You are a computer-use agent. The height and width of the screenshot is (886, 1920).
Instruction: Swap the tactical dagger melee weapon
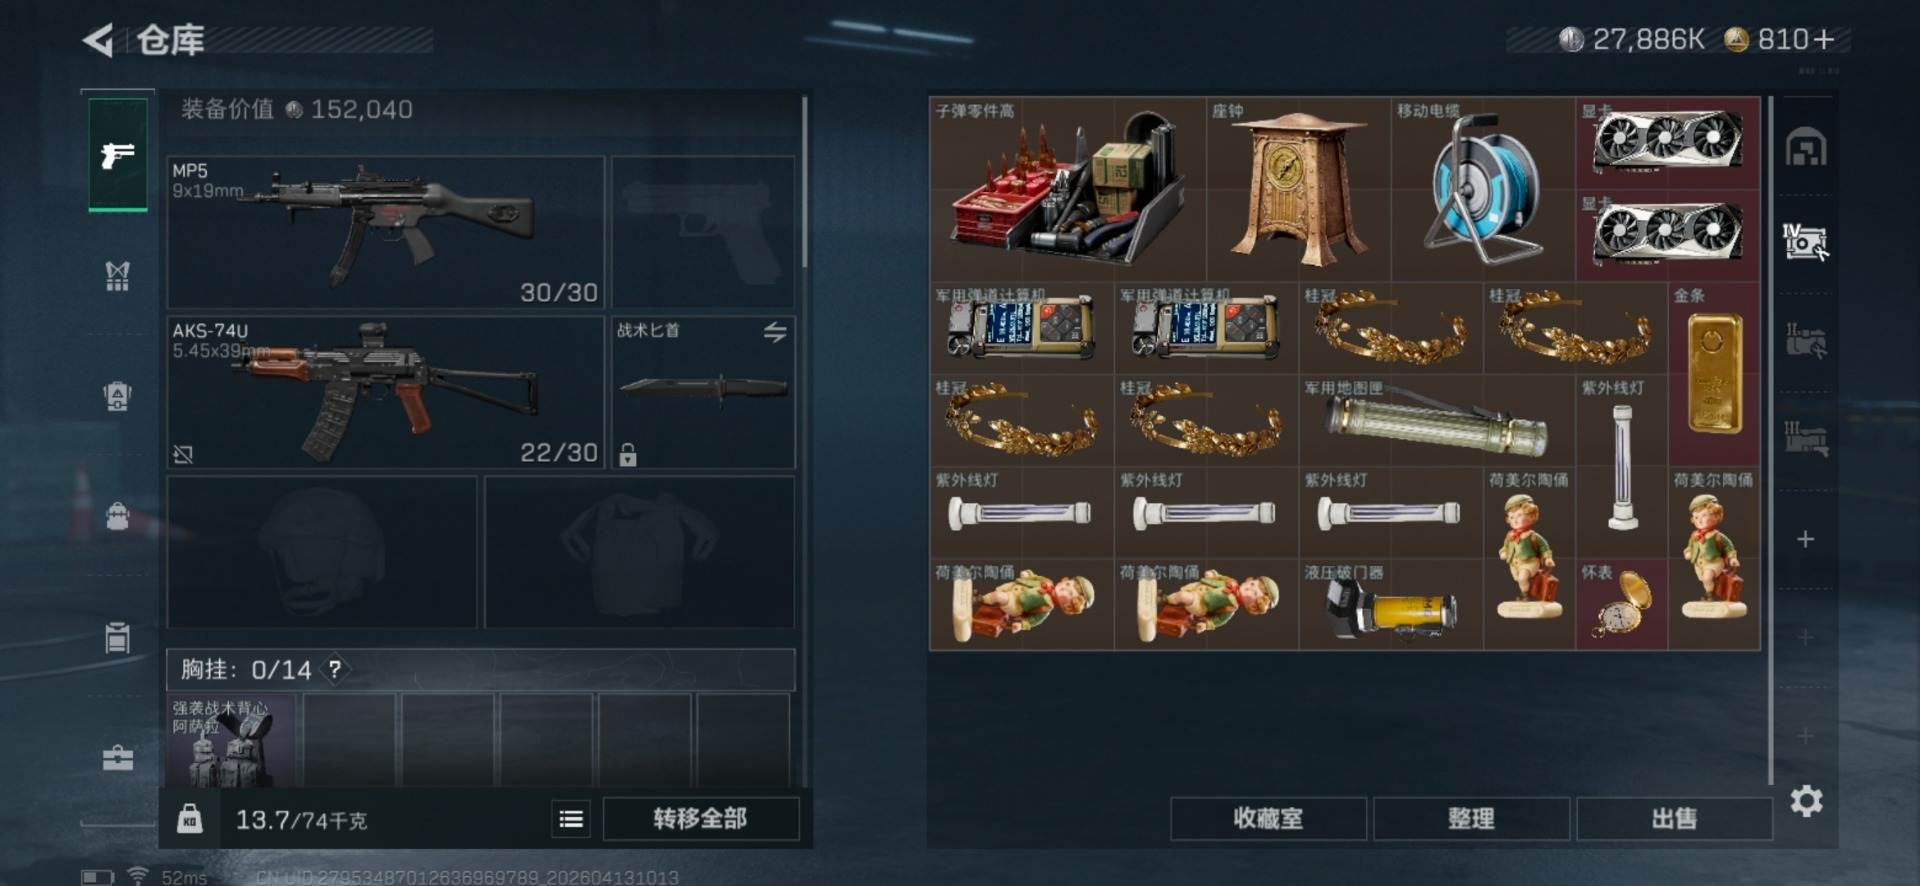(775, 332)
